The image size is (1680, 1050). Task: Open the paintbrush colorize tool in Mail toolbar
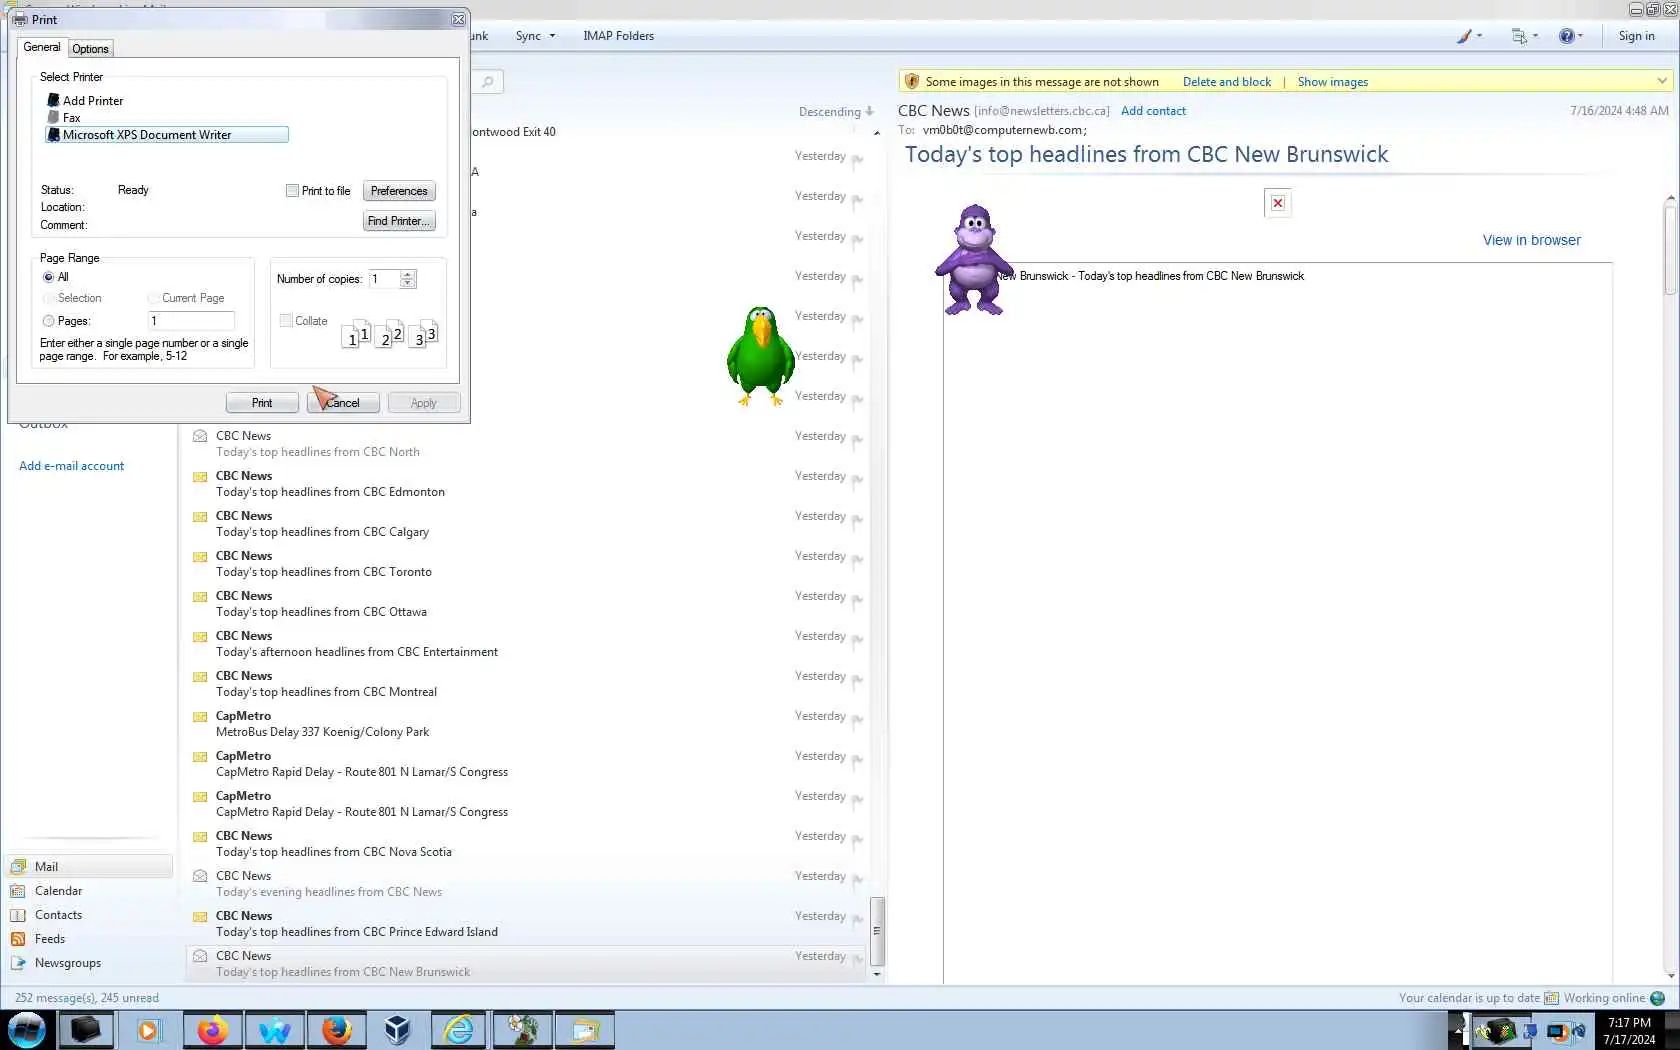pos(1464,36)
